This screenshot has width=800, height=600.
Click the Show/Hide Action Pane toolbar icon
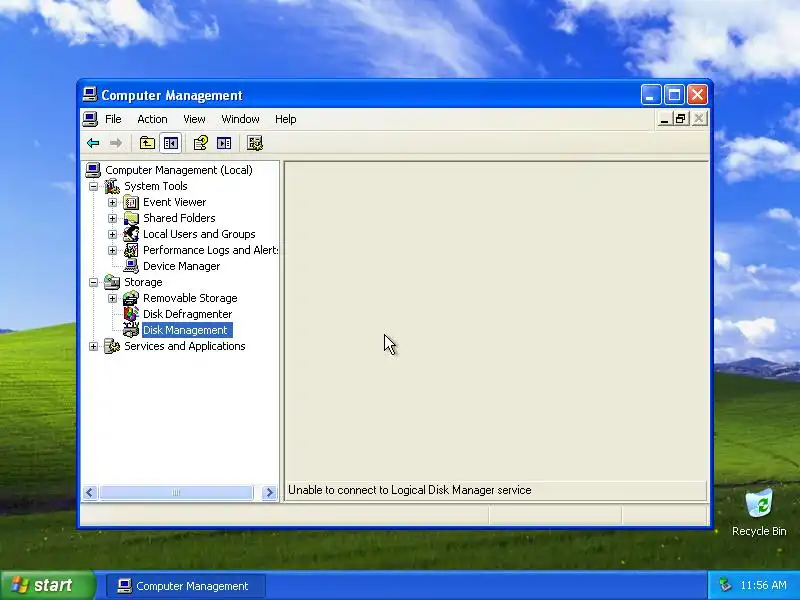click(224, 143)
